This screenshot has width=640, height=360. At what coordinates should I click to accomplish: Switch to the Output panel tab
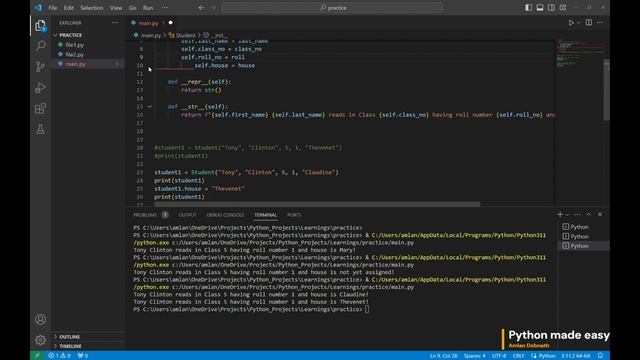187,215
